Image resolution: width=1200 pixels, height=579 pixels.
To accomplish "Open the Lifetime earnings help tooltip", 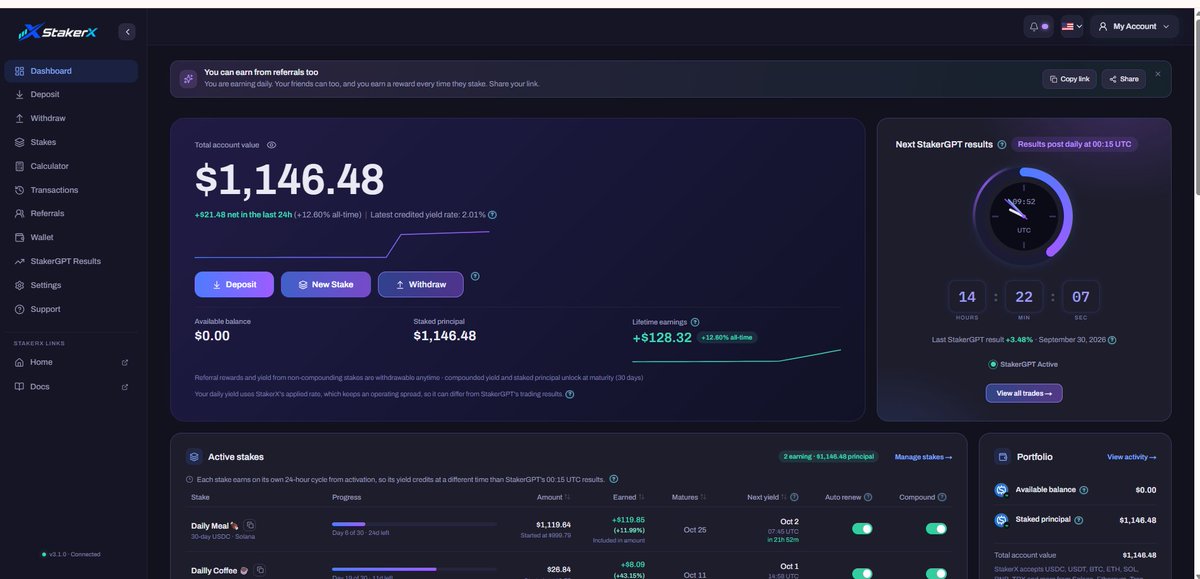I will coord(695,322).
